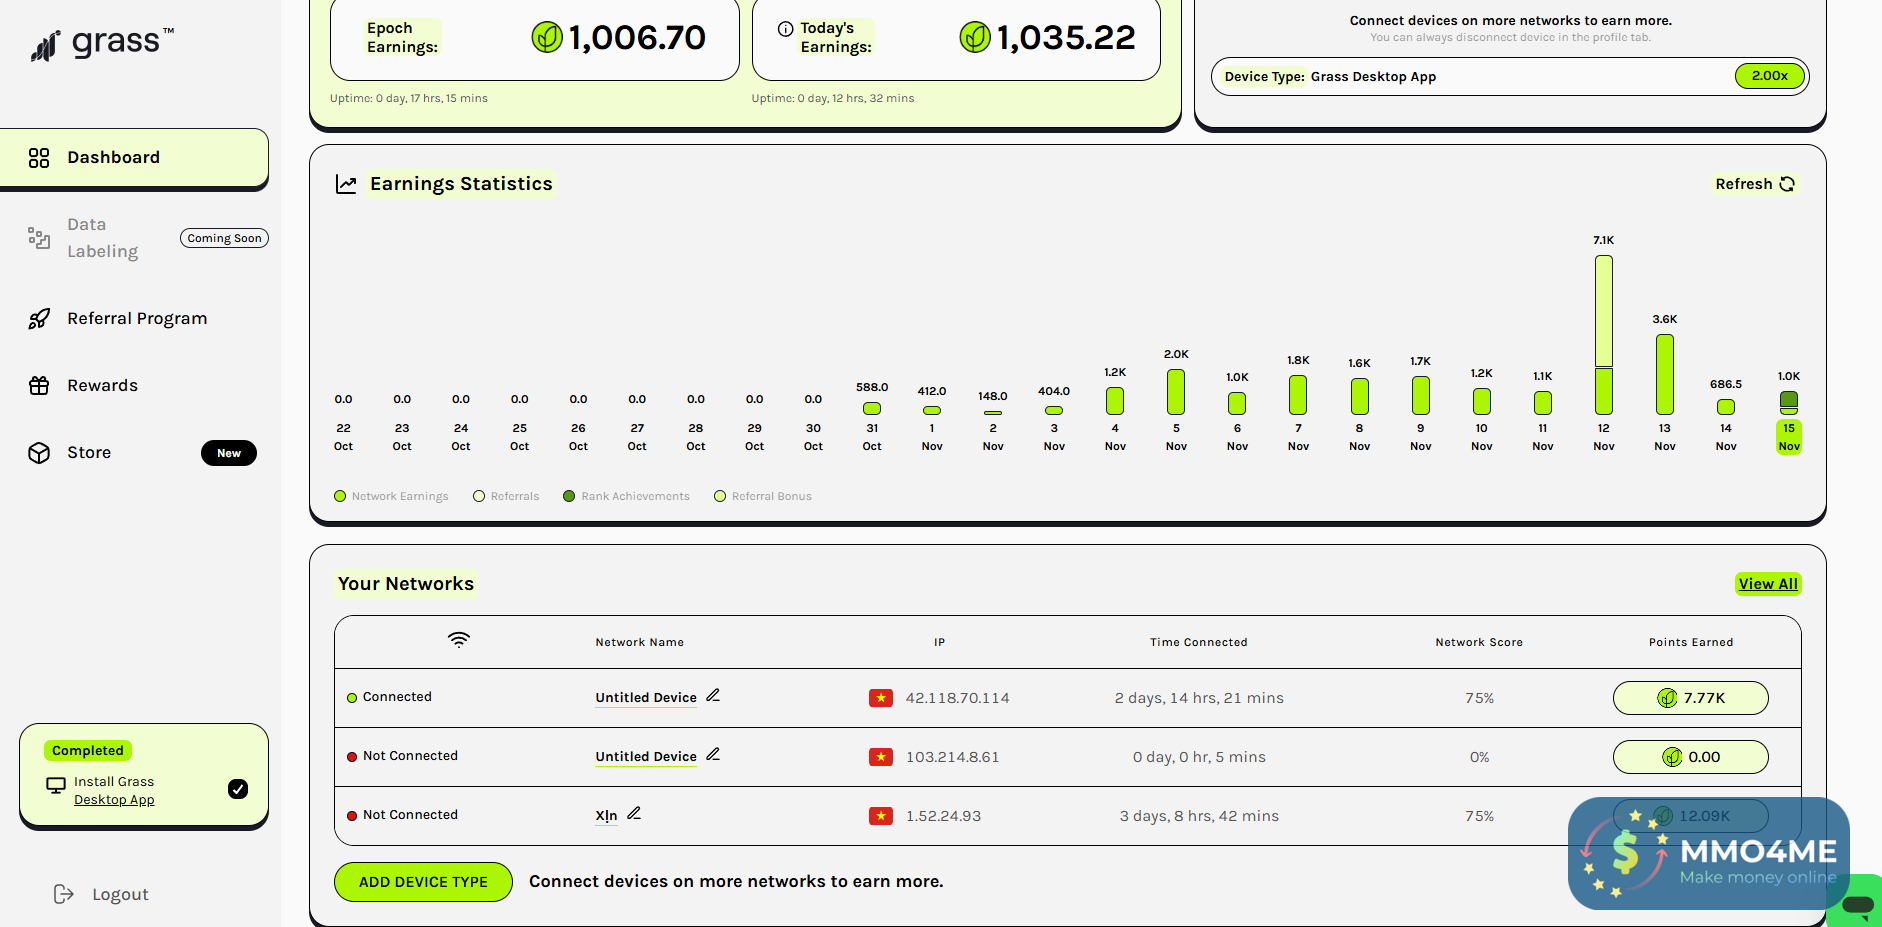Image resolution: width=1882 pixels, height=927 pixels.
Task: Open Data Labeling menu item
Action: coord(103,238)
